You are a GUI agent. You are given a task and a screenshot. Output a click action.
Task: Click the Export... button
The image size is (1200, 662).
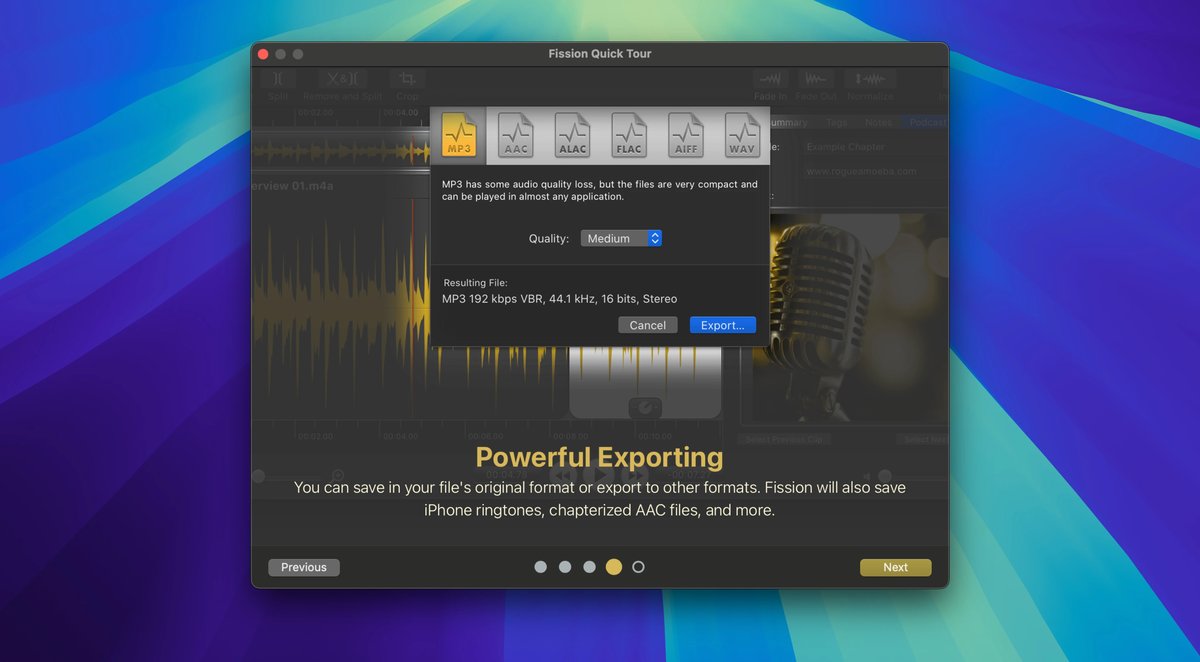[722, 325]
